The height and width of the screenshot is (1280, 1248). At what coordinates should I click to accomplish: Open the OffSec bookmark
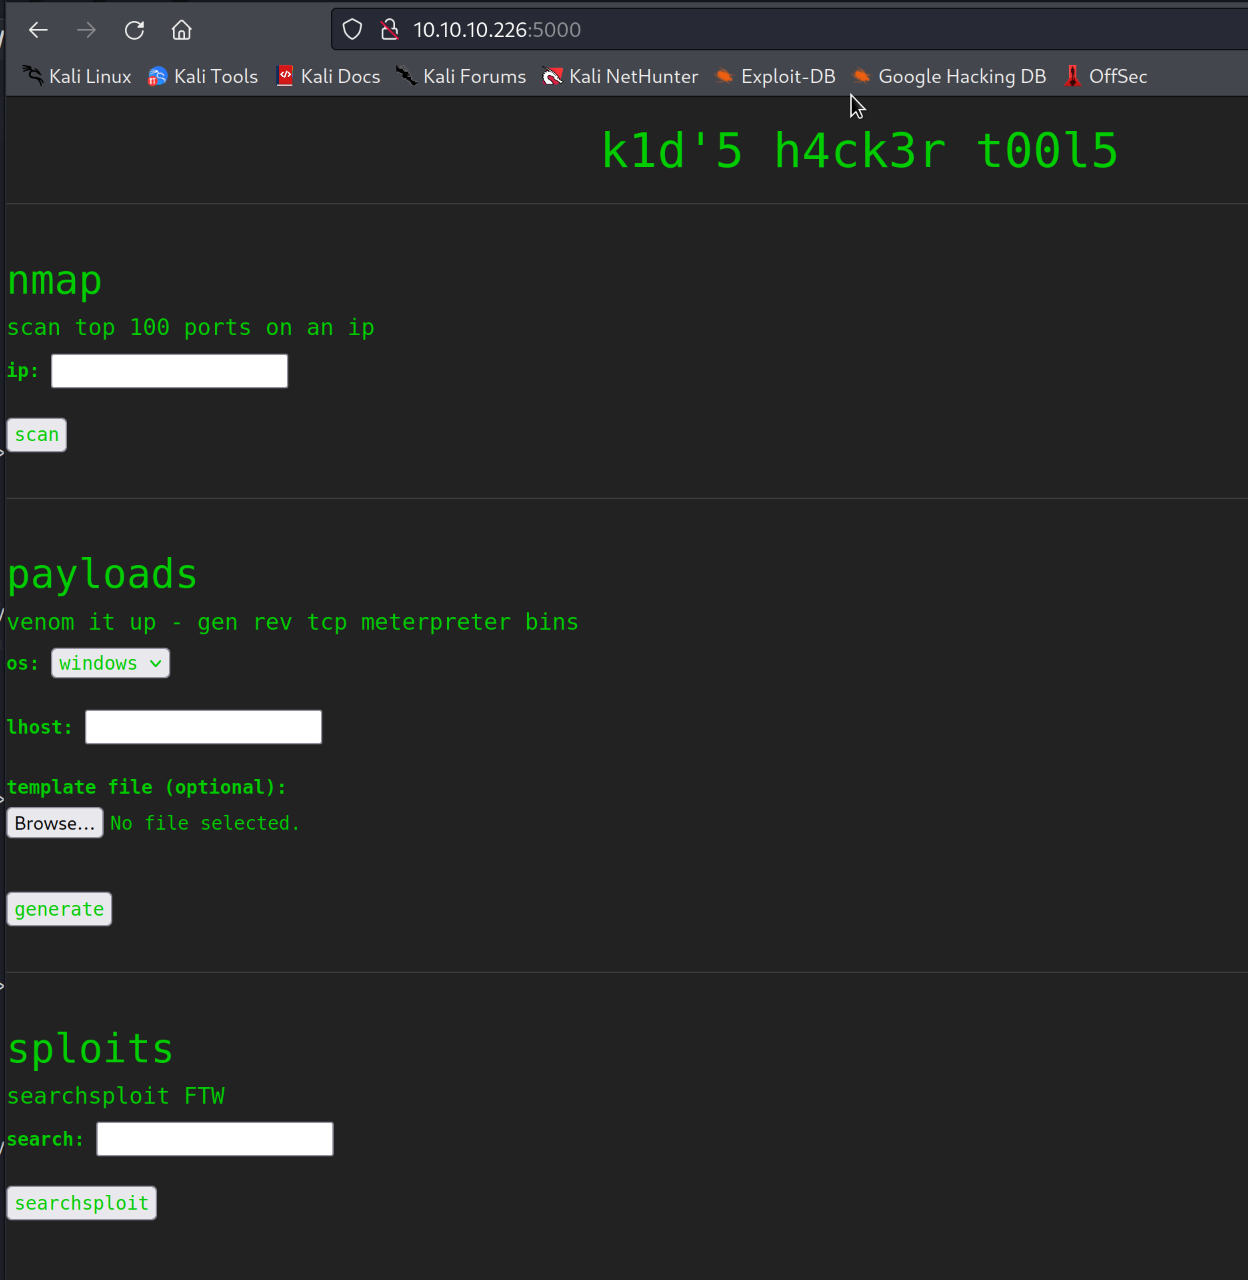(x=1105, y=76)
